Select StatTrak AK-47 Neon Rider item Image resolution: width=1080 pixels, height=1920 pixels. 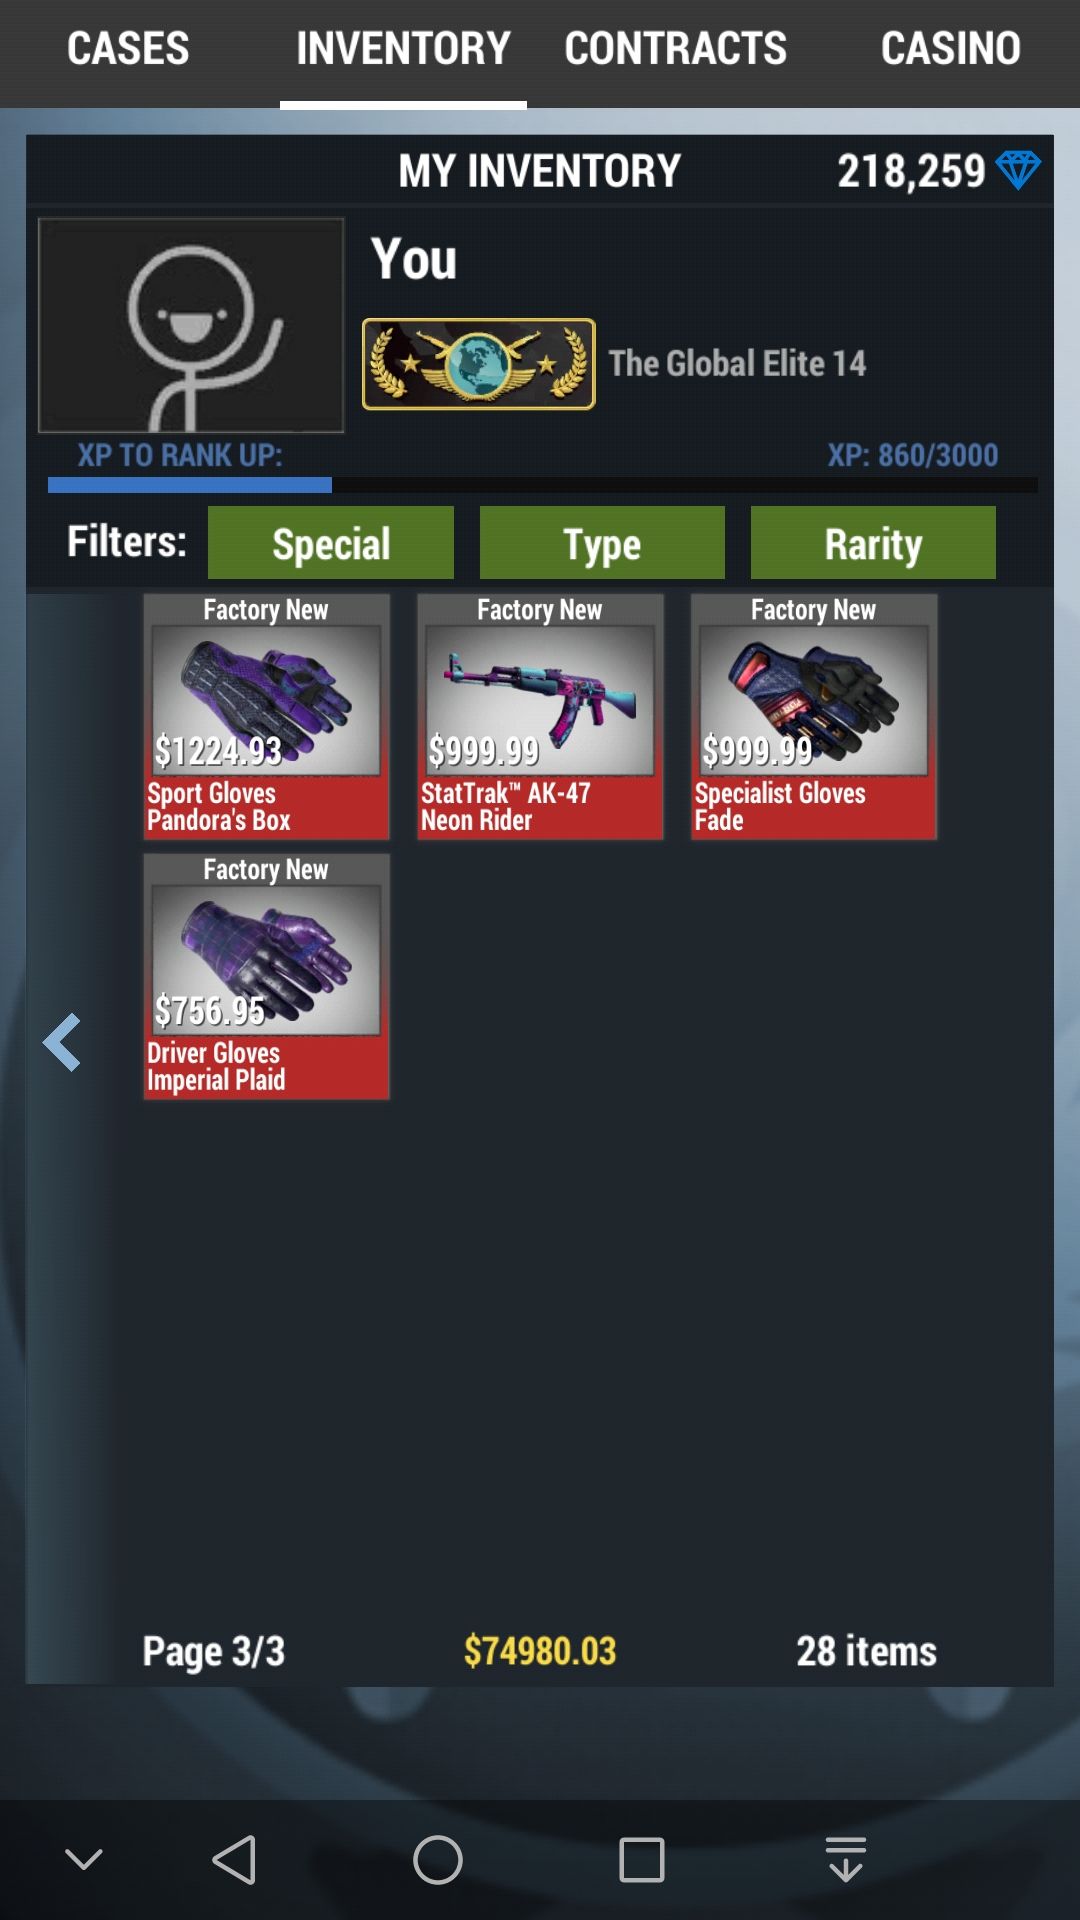[540, 717]
